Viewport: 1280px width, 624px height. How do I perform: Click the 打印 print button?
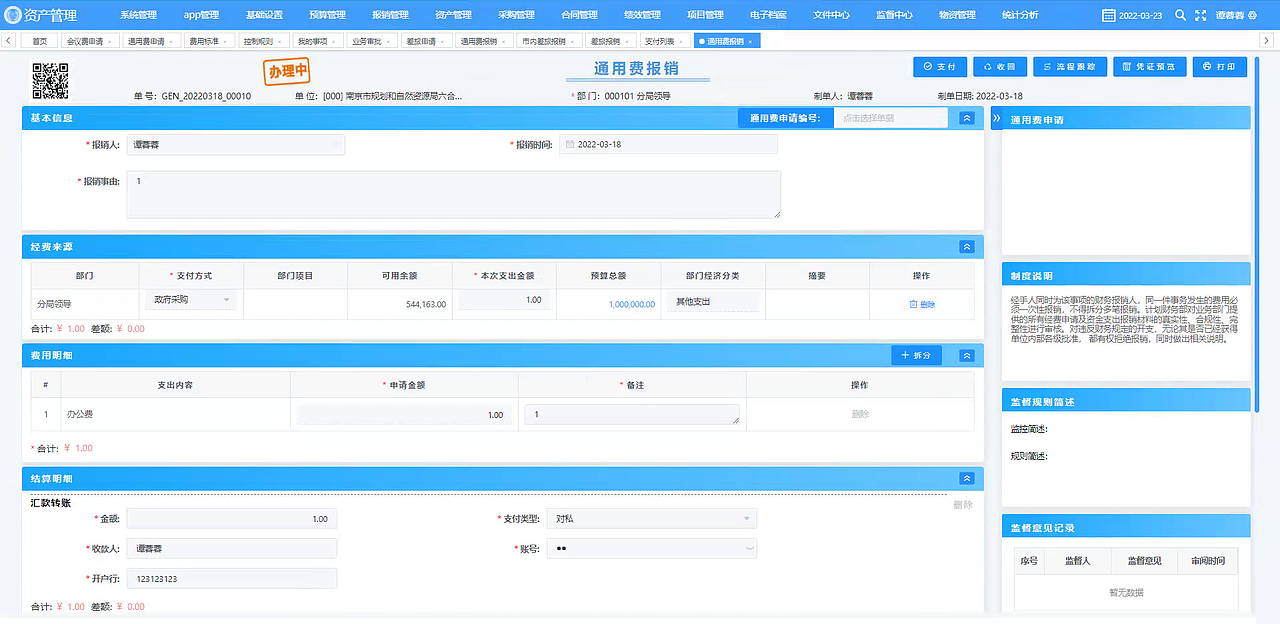pos(1220,66)
